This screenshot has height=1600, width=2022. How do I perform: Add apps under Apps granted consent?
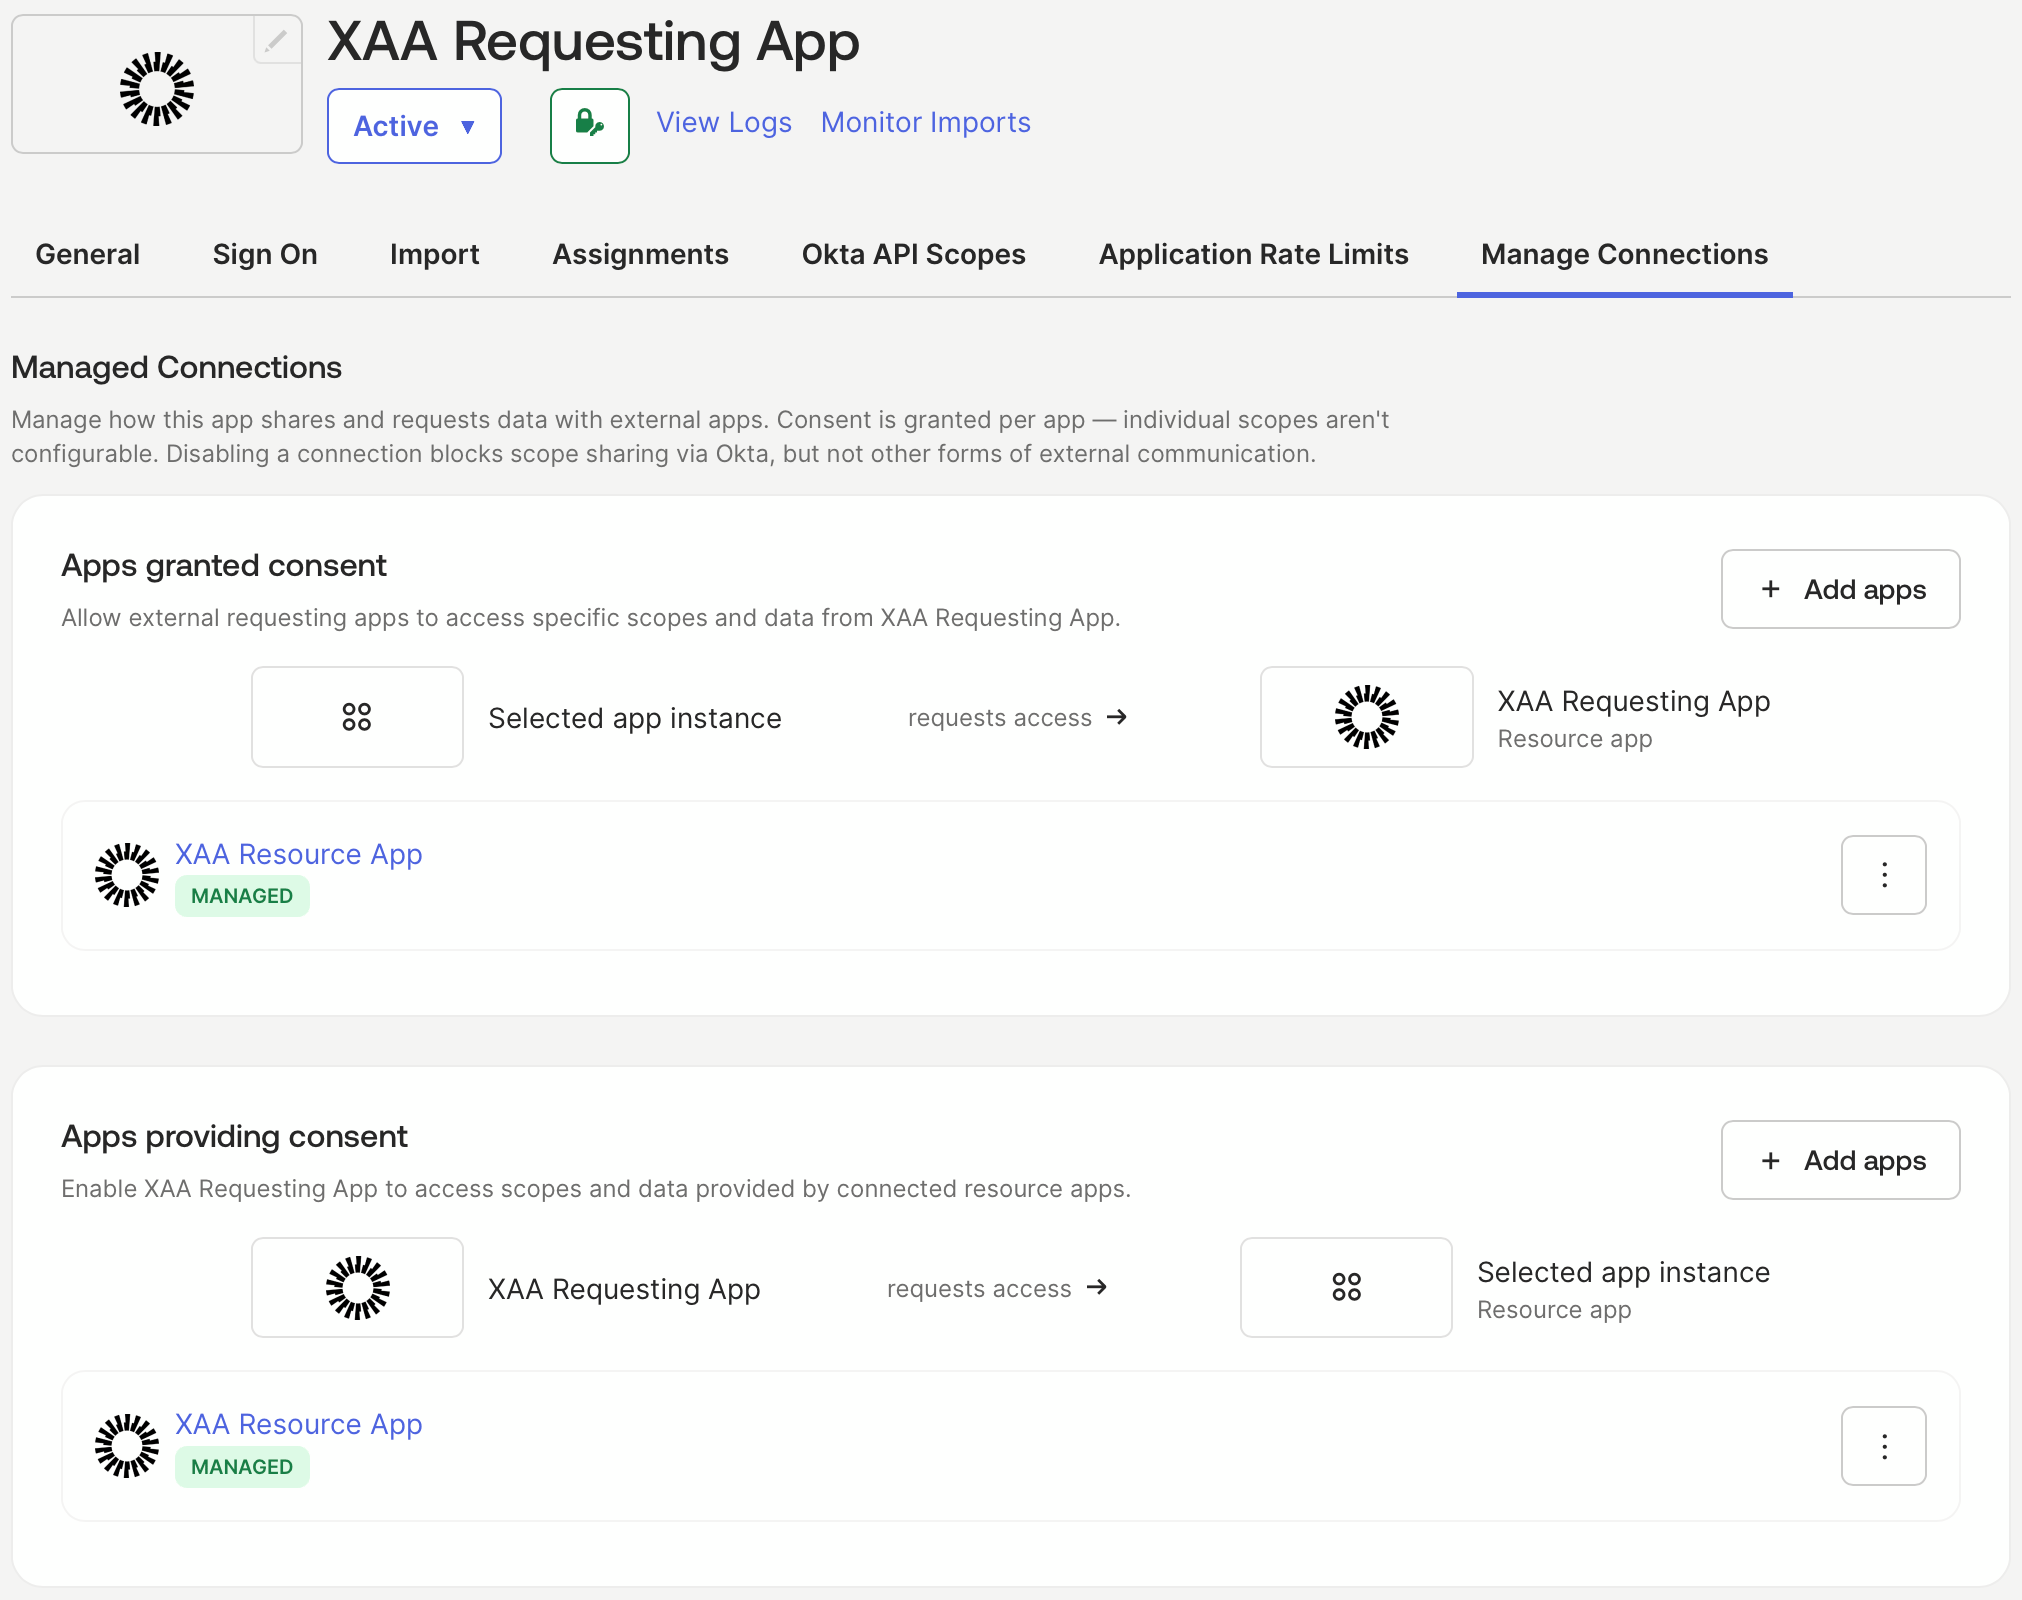(x=1841, y=589)
